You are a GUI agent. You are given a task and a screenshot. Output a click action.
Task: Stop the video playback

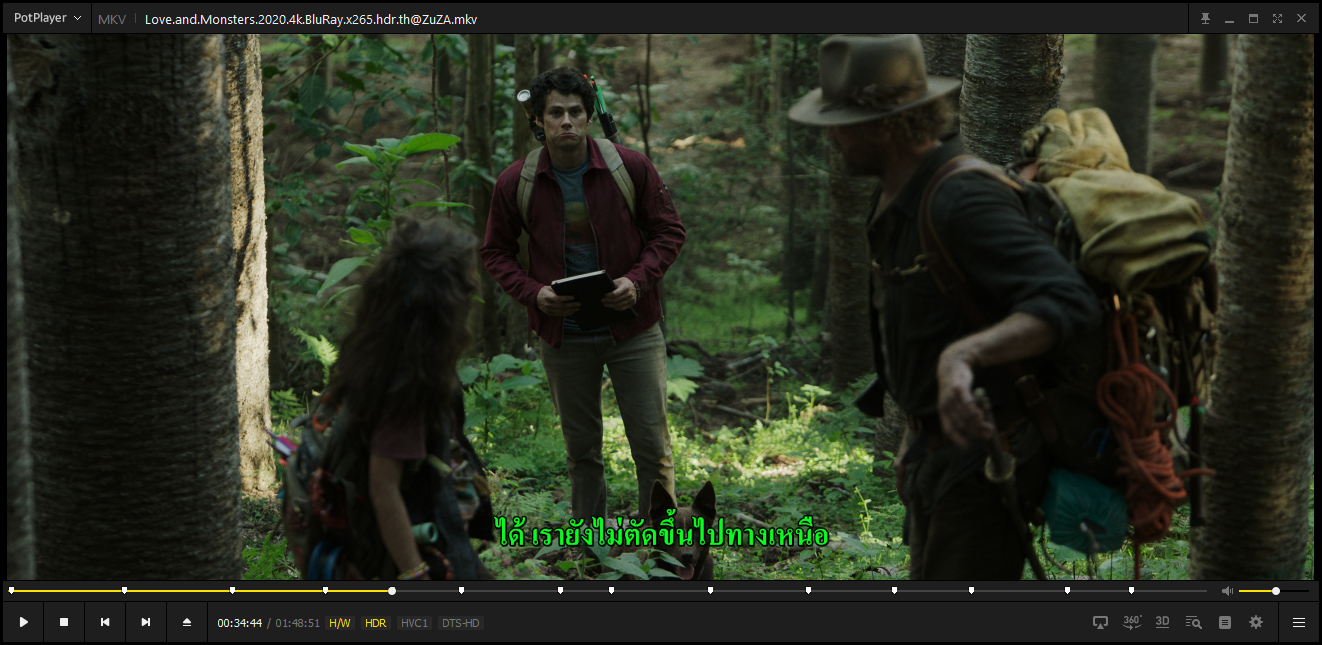64,622
